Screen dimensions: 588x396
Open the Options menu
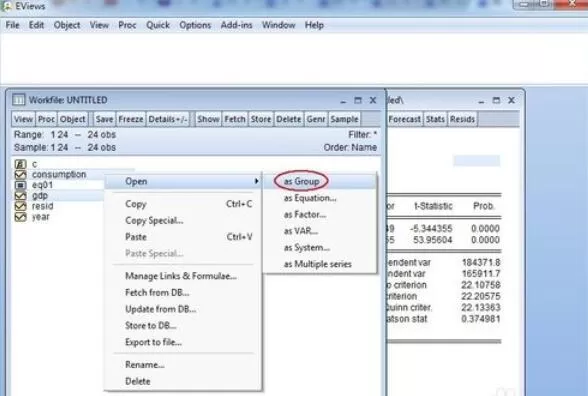click(195, 25)
